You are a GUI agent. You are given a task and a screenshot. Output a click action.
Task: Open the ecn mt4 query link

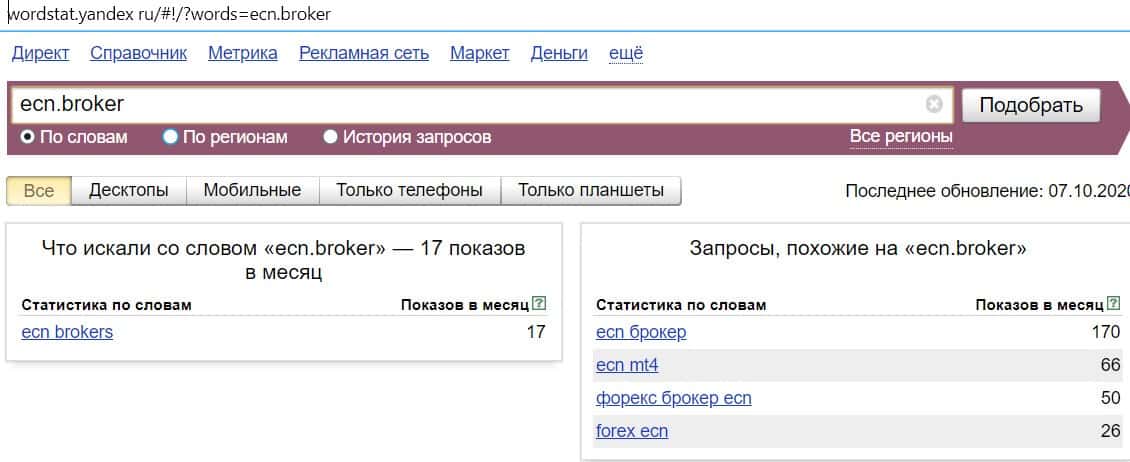(x=627, y=365)
